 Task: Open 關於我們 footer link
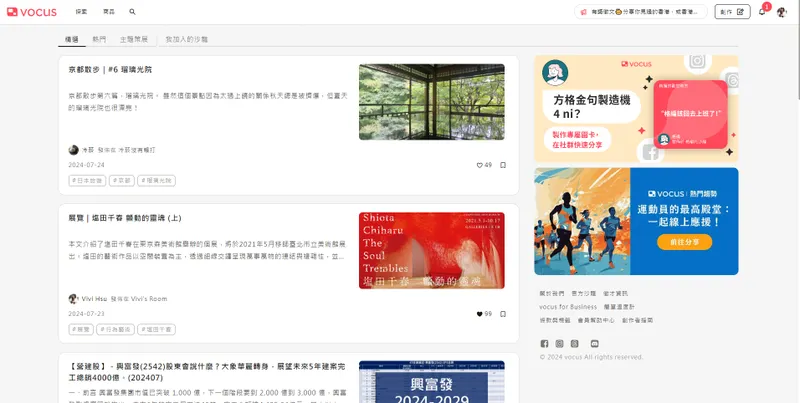(552, 294)
